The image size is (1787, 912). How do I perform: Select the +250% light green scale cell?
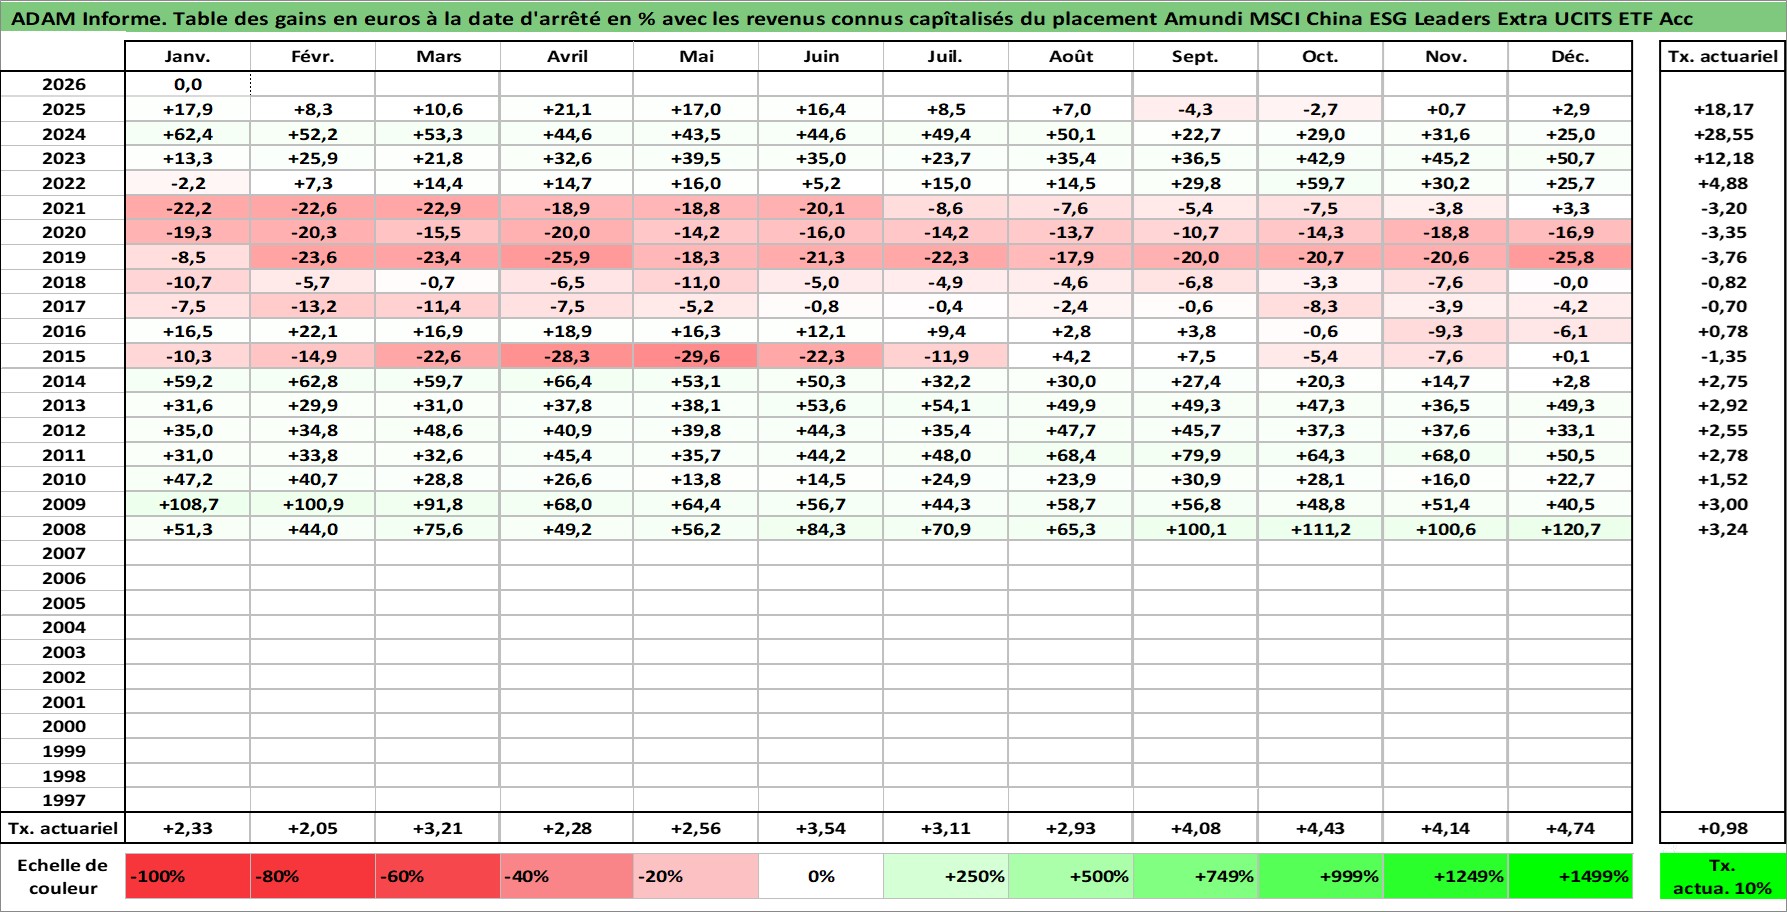pyautogui.click(x=946, y=876)
